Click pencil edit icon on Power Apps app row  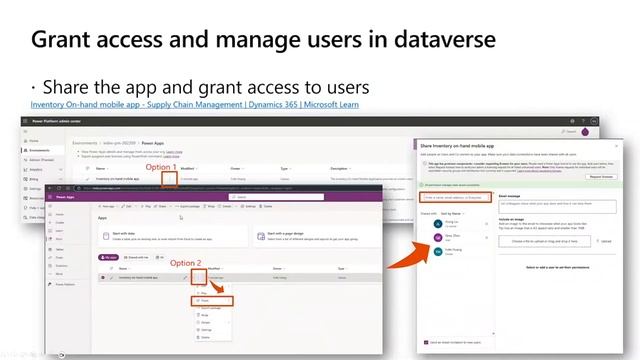coord(185,278)
